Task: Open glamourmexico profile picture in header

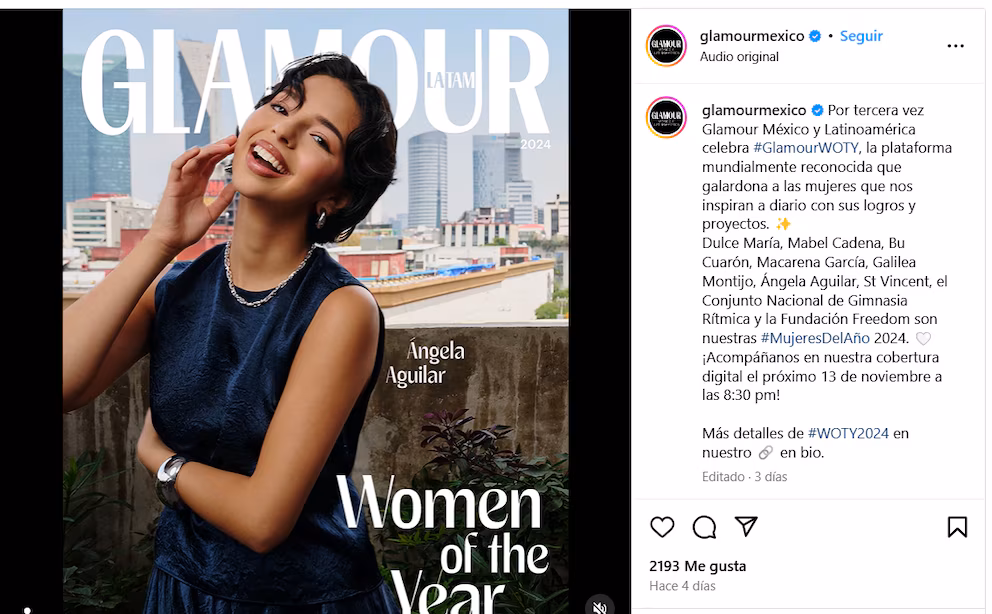Action: coord(666,46)
